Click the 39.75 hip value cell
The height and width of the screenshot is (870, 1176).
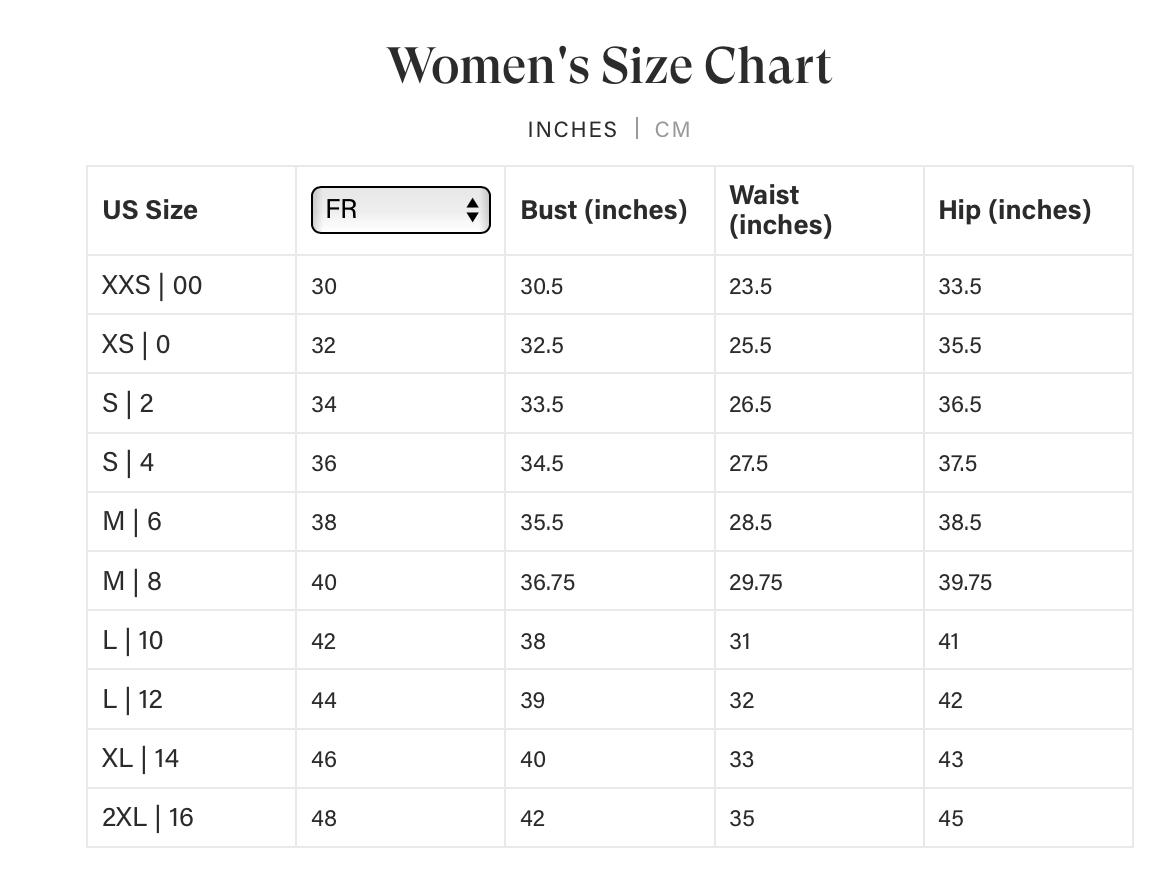[965, 582]
